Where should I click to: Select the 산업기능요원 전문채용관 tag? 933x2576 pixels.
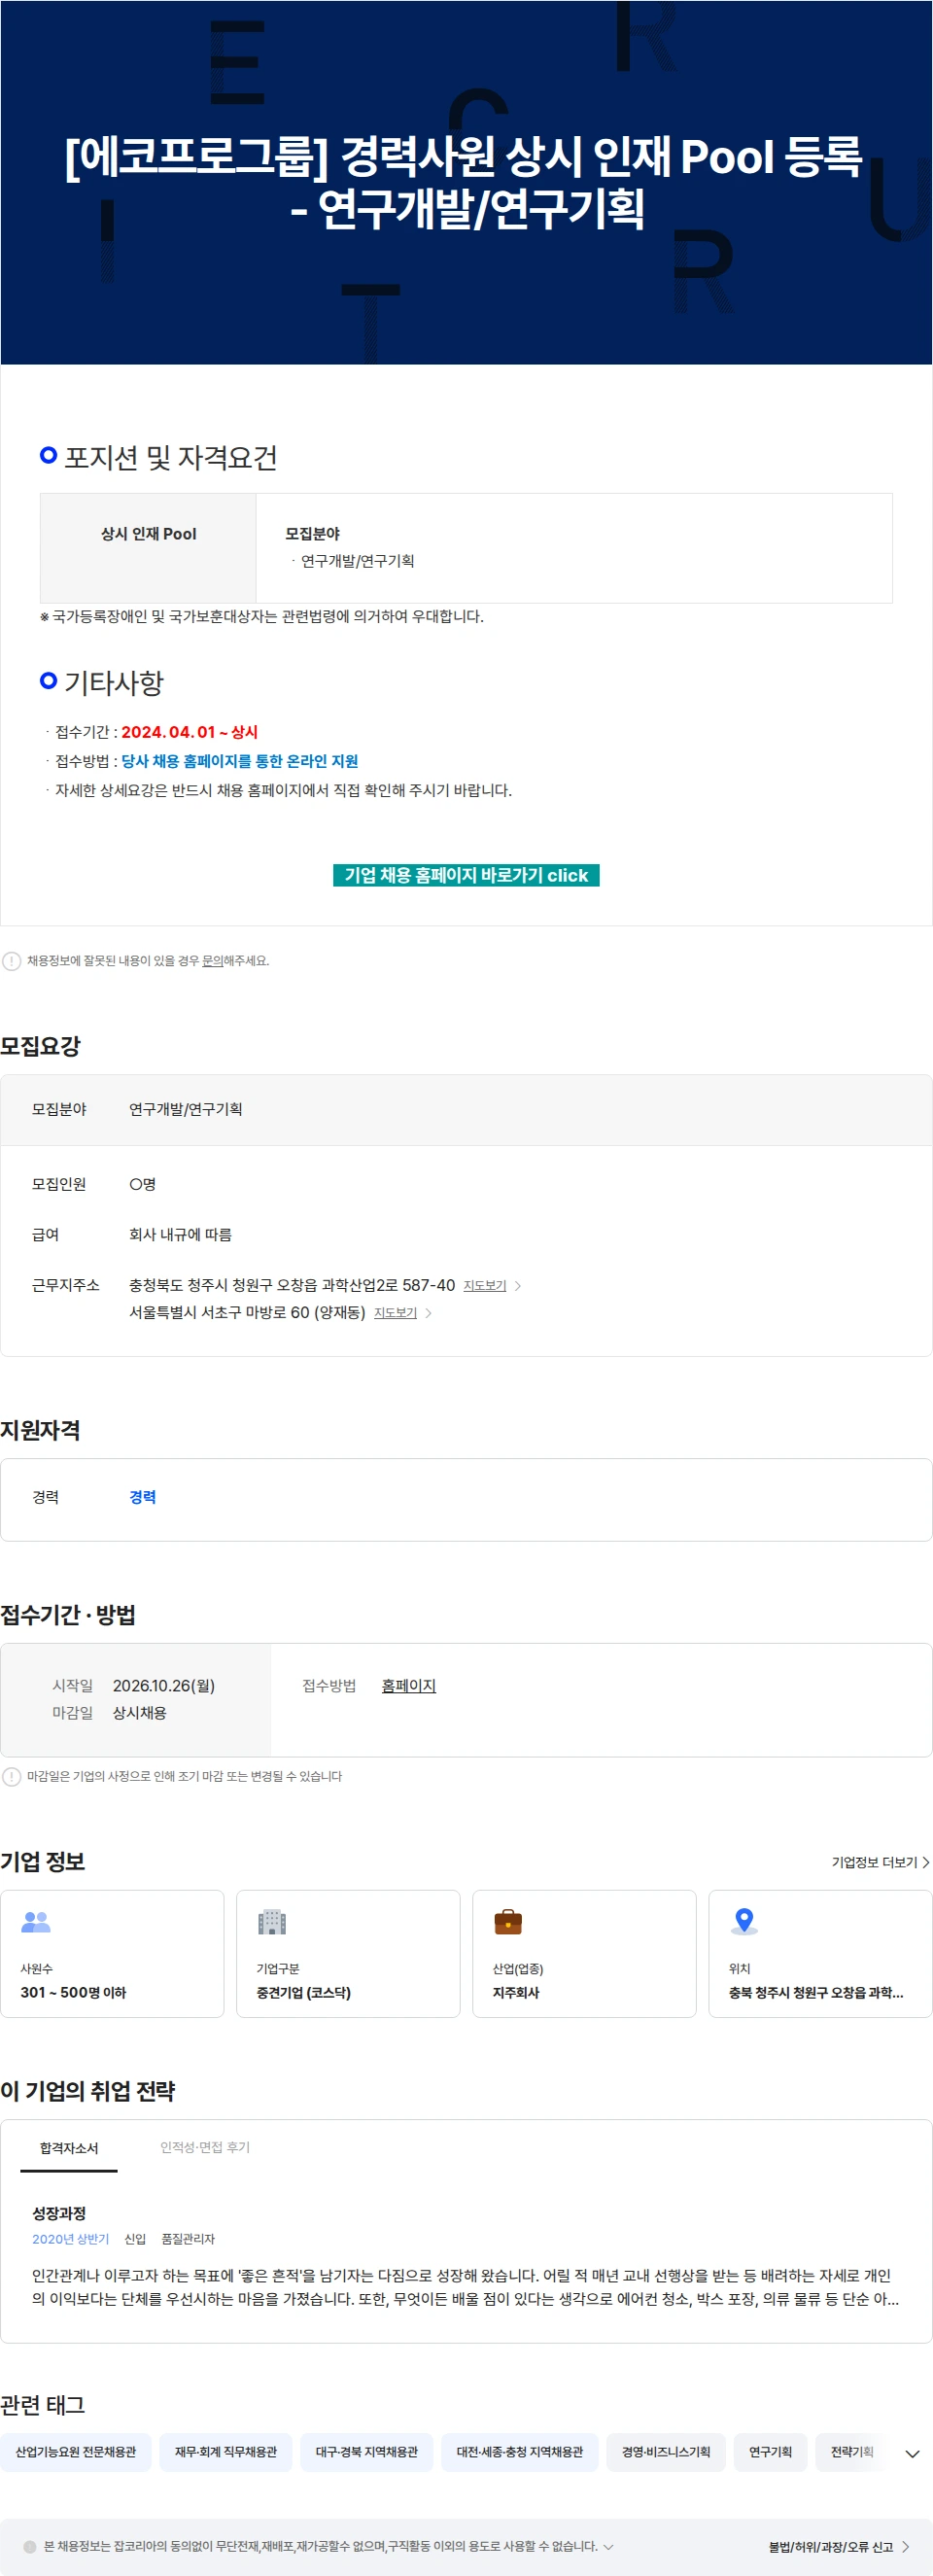[76, 2452]
